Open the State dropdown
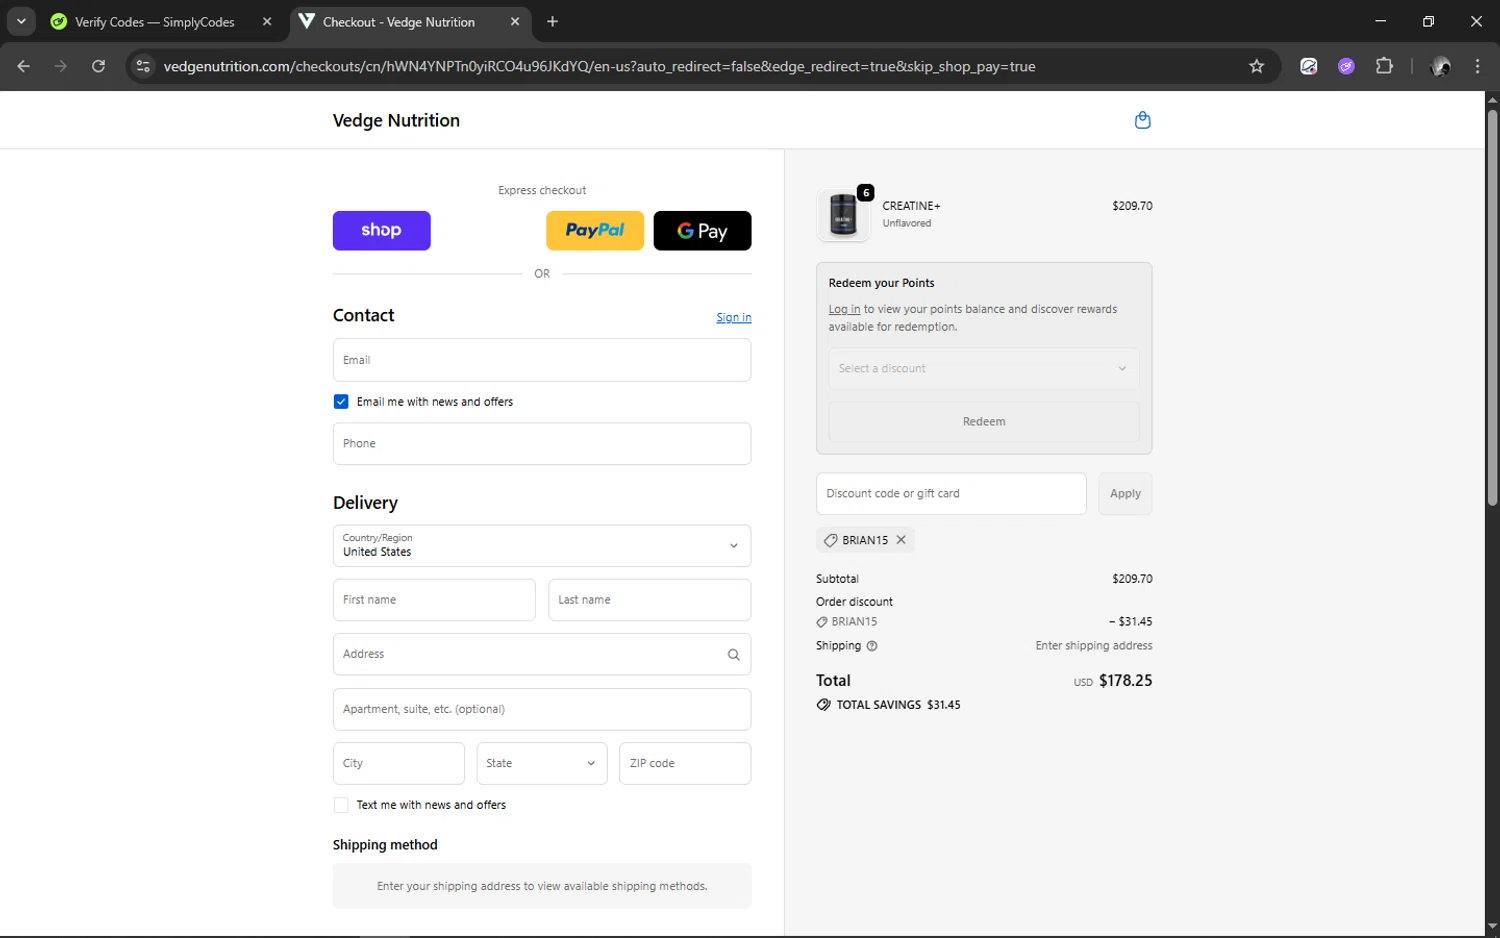 pyautogui.click(x=542, y=763)
